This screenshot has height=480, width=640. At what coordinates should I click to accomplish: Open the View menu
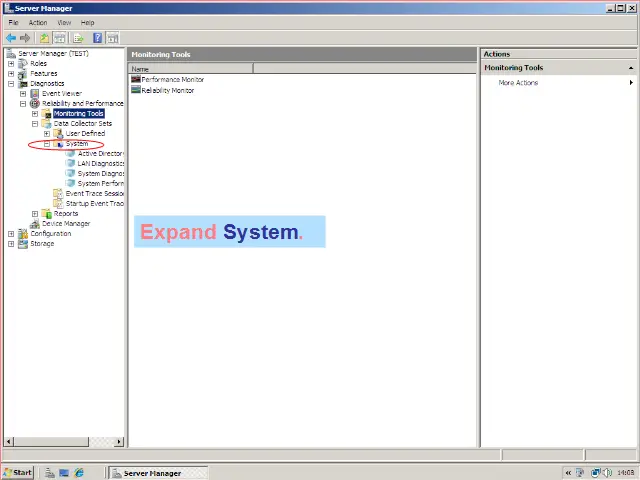[64, 22]
